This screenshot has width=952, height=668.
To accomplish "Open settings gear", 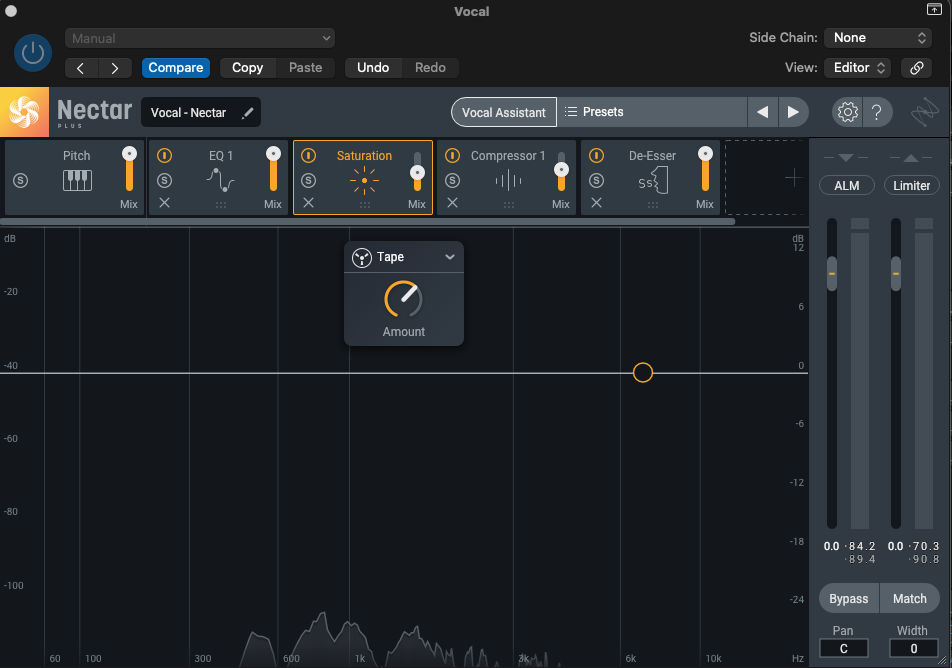I will click(x=848, y=112).
